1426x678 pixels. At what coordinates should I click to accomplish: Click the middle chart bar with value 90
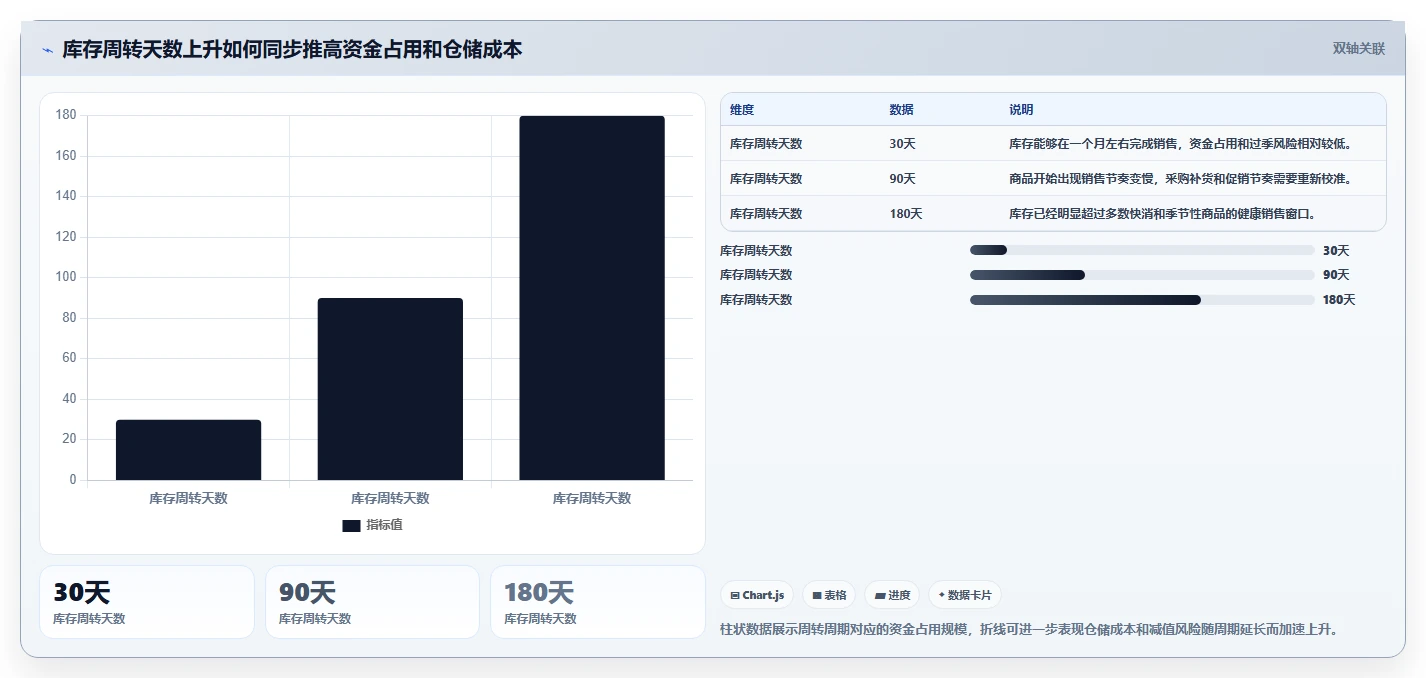[x=390, y=389]
